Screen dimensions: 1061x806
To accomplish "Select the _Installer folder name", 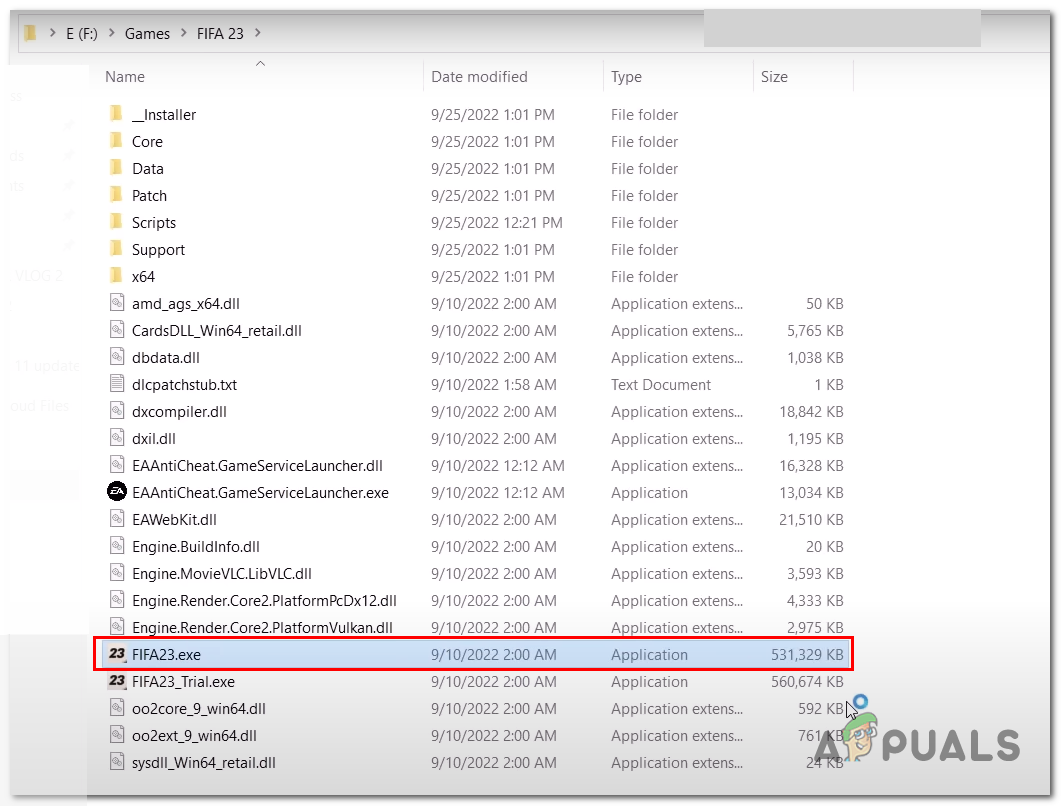I will point(164,115).
